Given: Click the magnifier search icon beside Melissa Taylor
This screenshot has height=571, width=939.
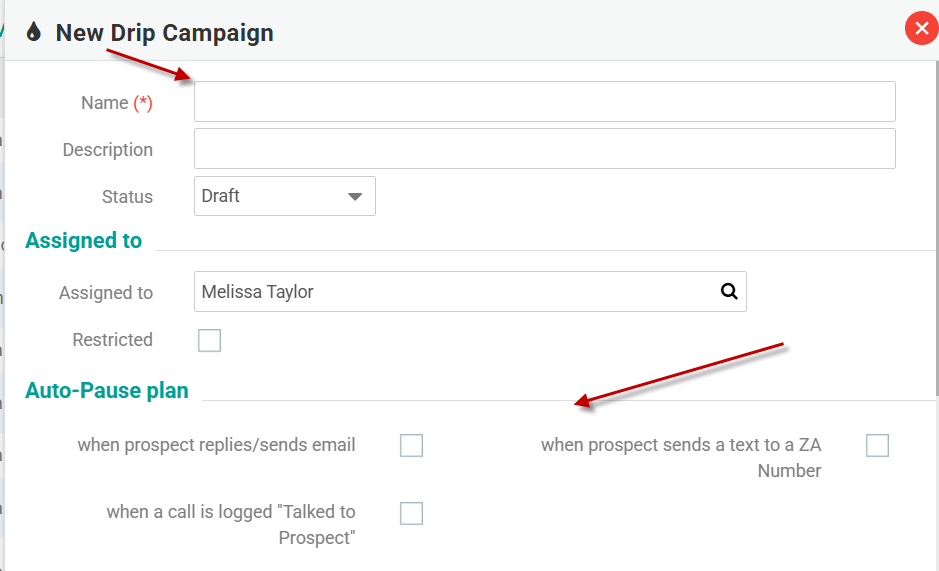Looking at the screenshot, I should click(x=729, y=292).
